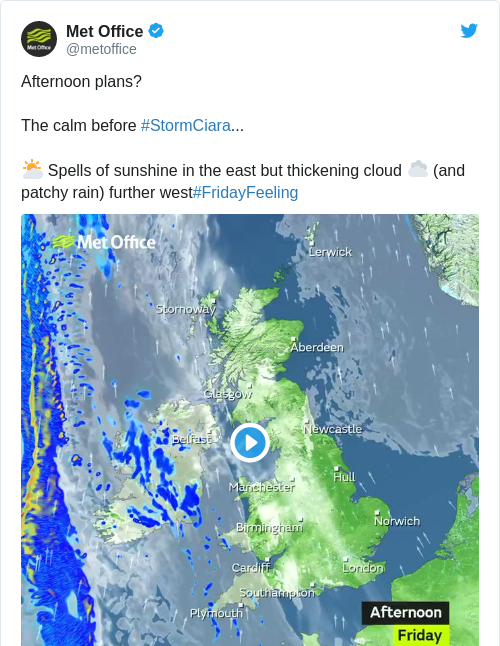Open the Twitter bird logo
Viewport: 500px width, 646px height.
[x=469, y=31]
